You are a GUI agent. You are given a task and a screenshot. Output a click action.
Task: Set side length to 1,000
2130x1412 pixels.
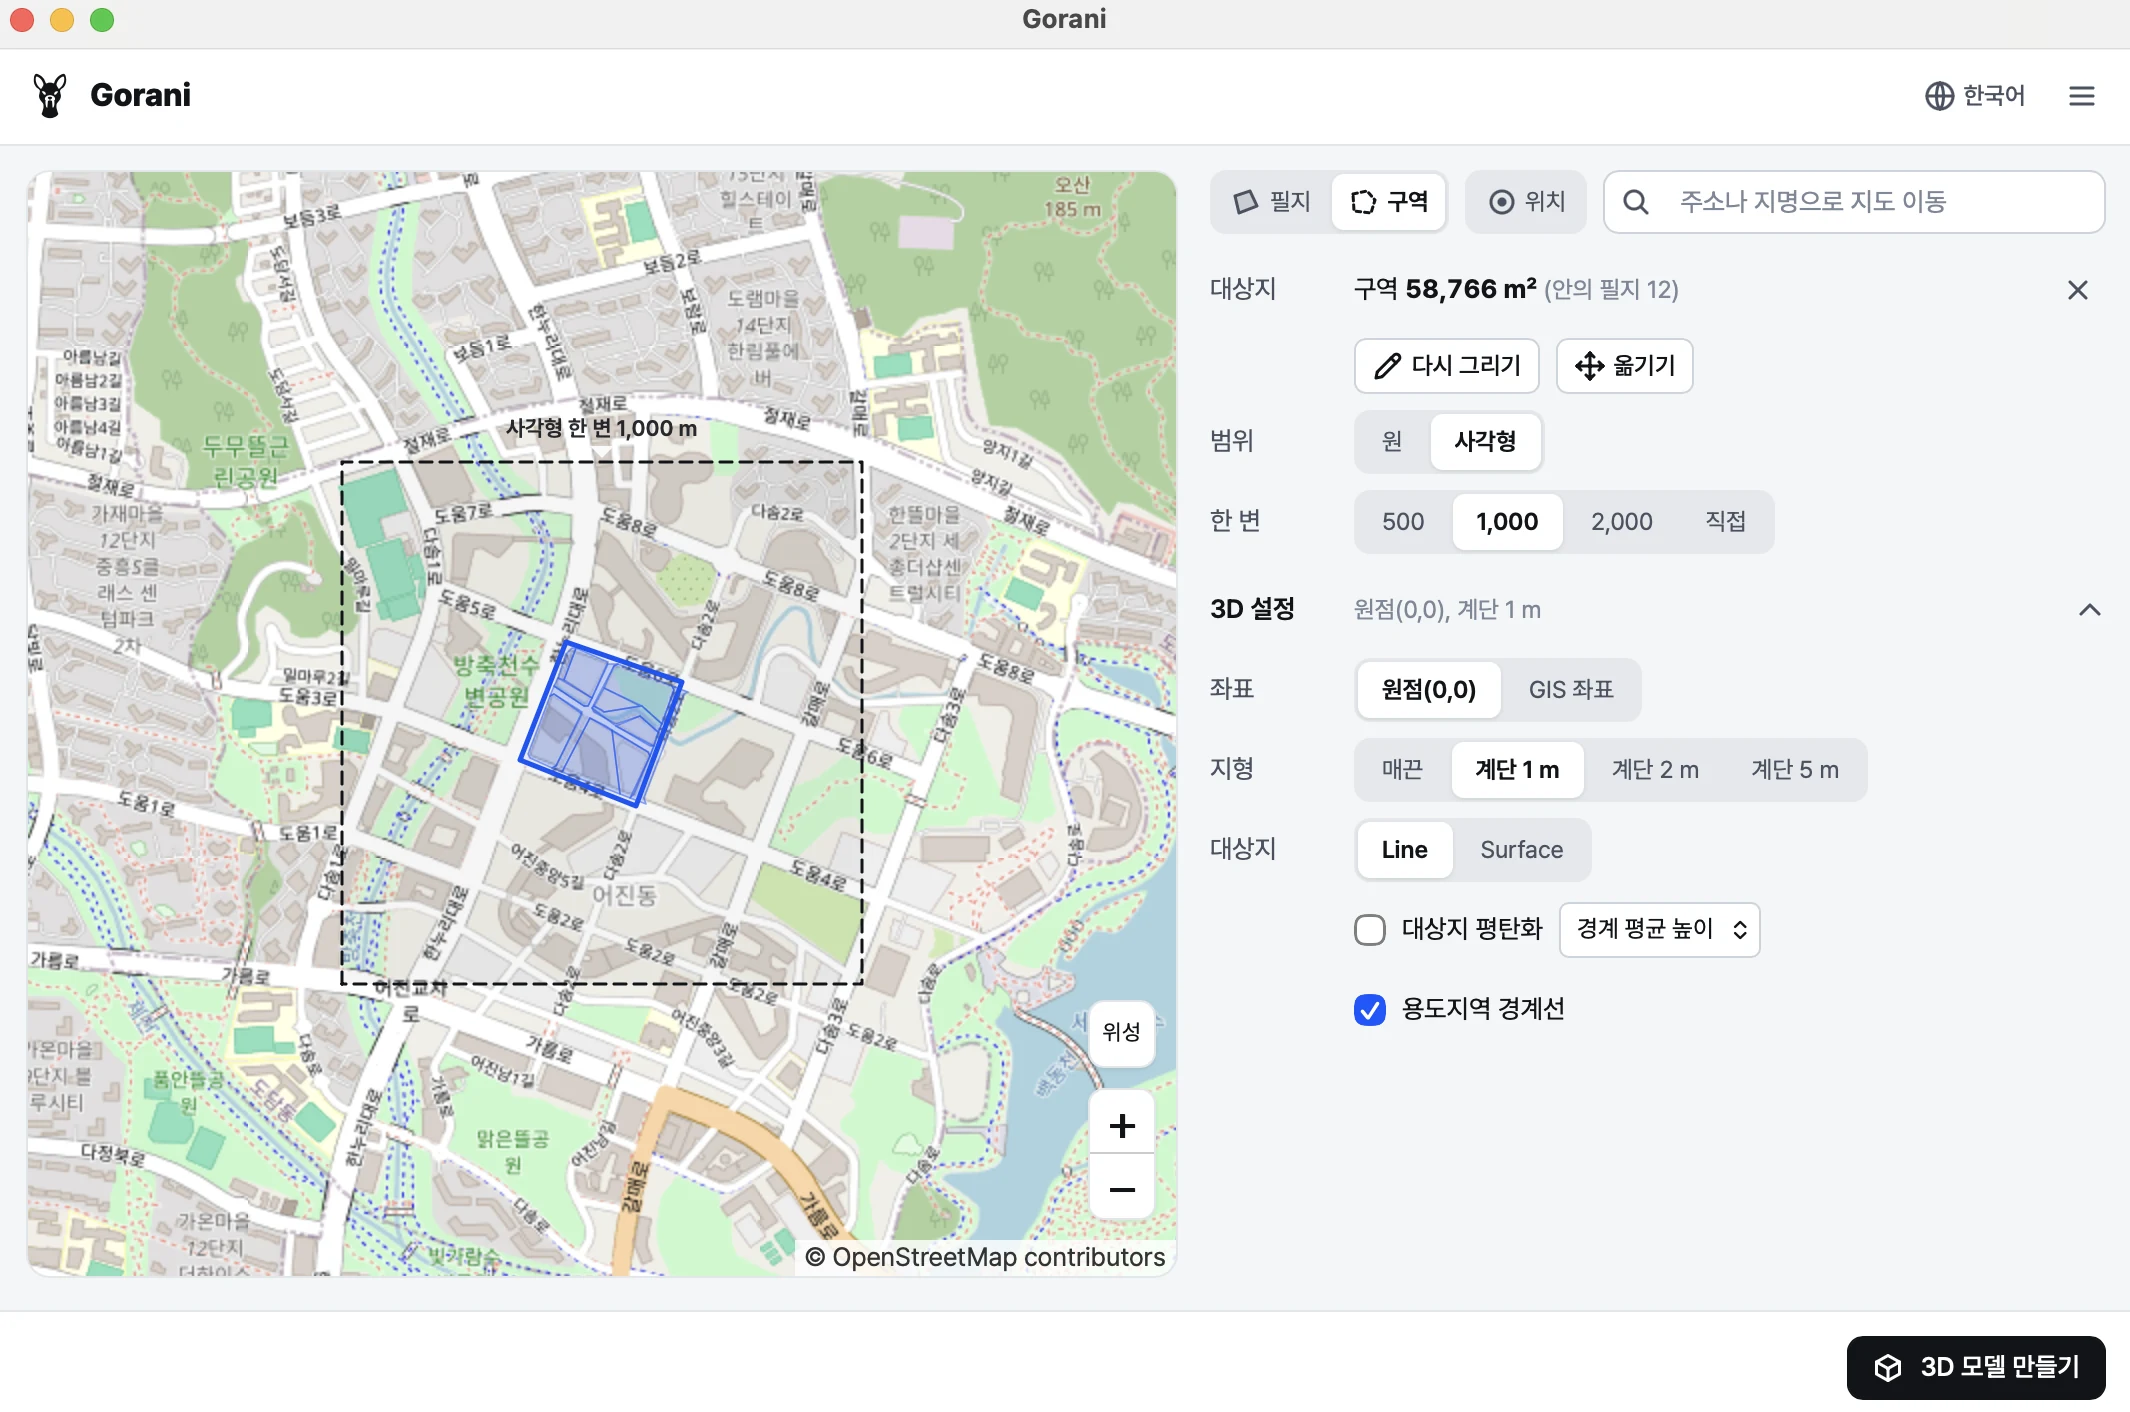point(1507,522)
